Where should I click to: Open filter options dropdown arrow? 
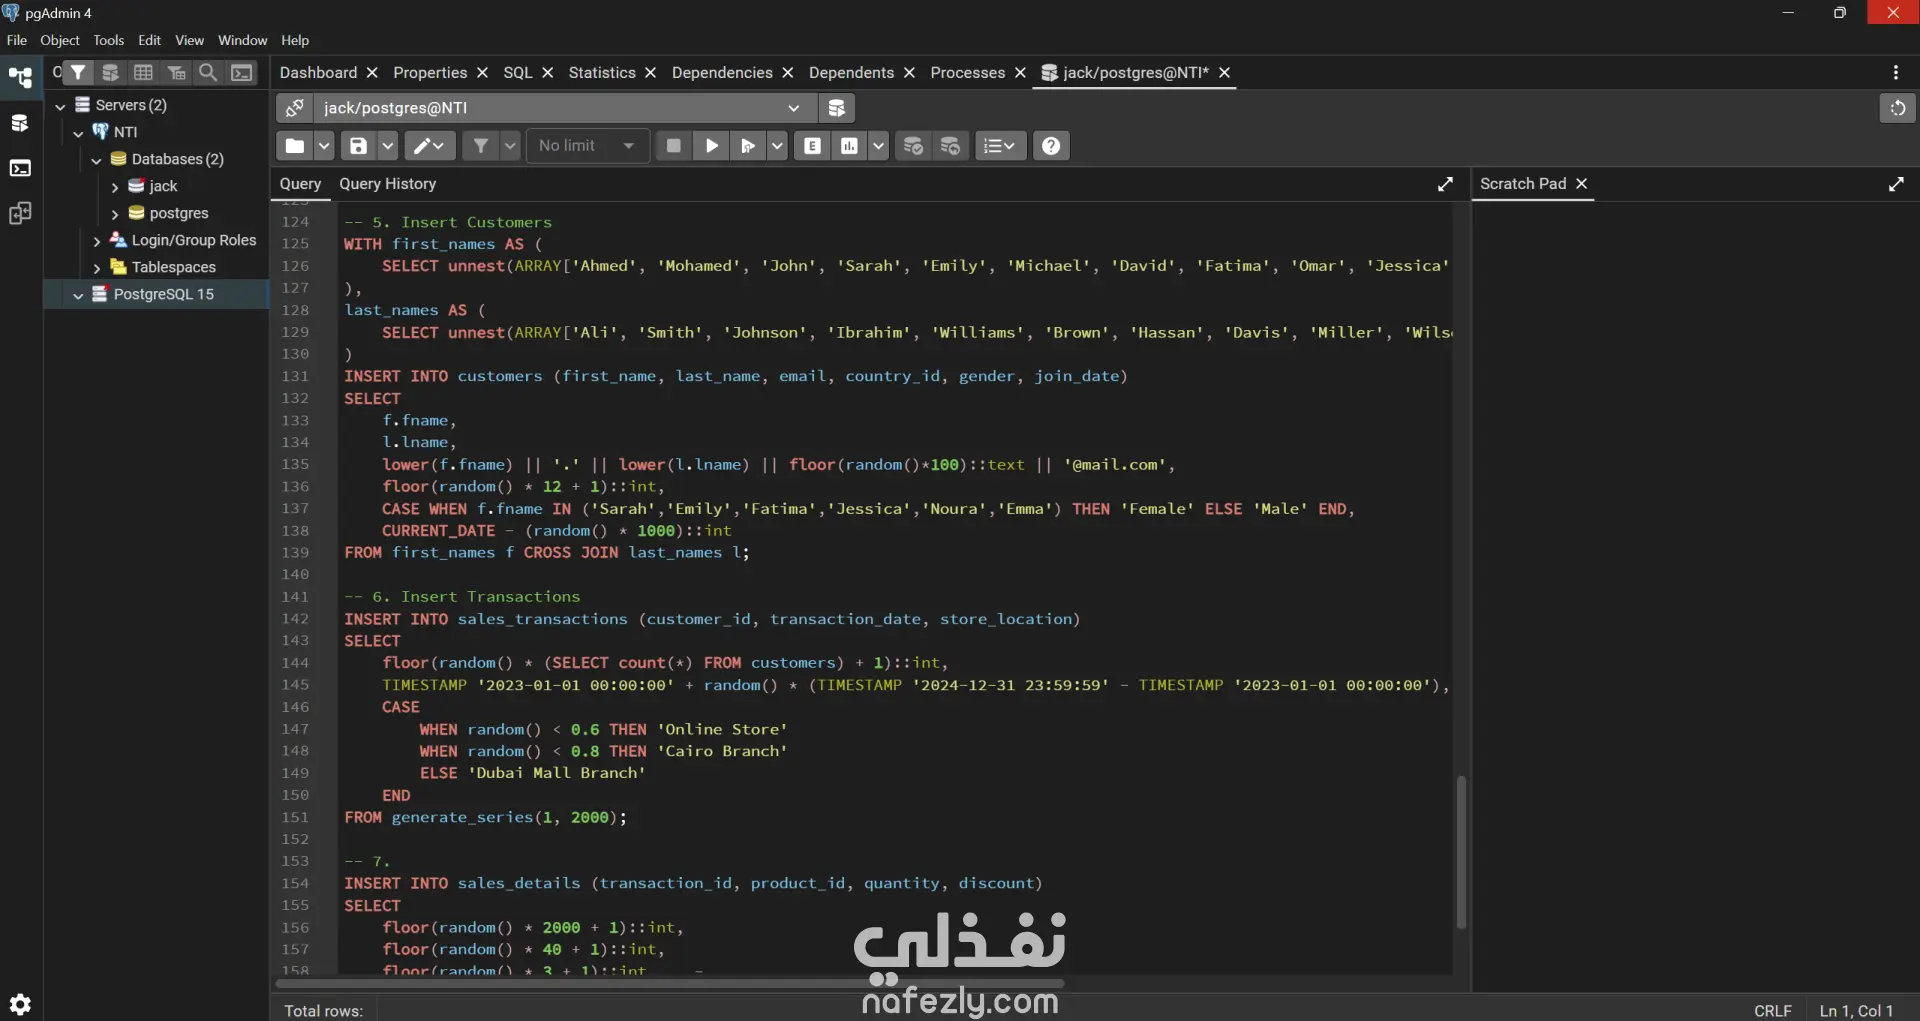[510, 146]
